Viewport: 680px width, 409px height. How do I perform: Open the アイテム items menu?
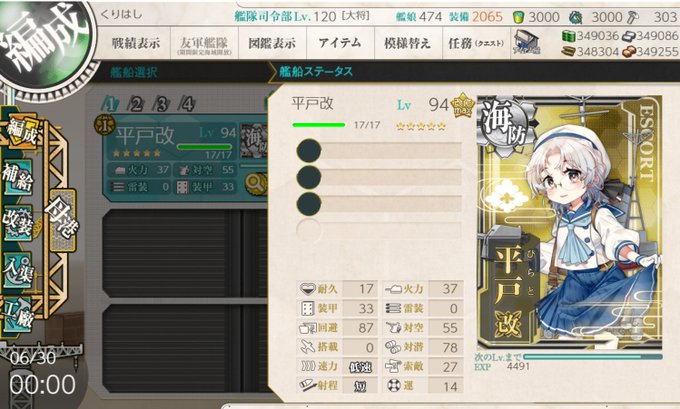point(340,43)
